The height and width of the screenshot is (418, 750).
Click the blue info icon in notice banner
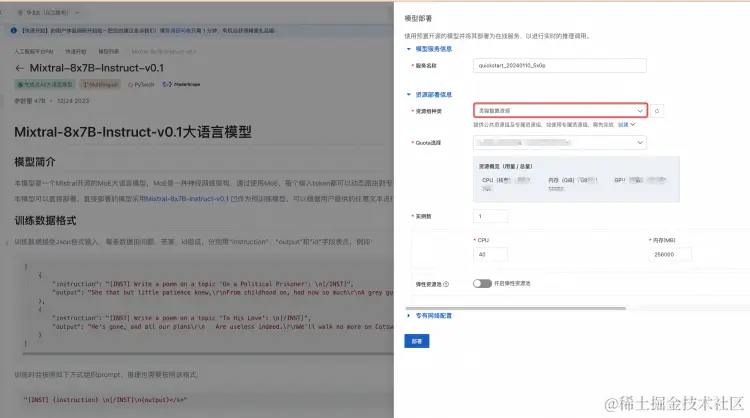click(13, 30)
